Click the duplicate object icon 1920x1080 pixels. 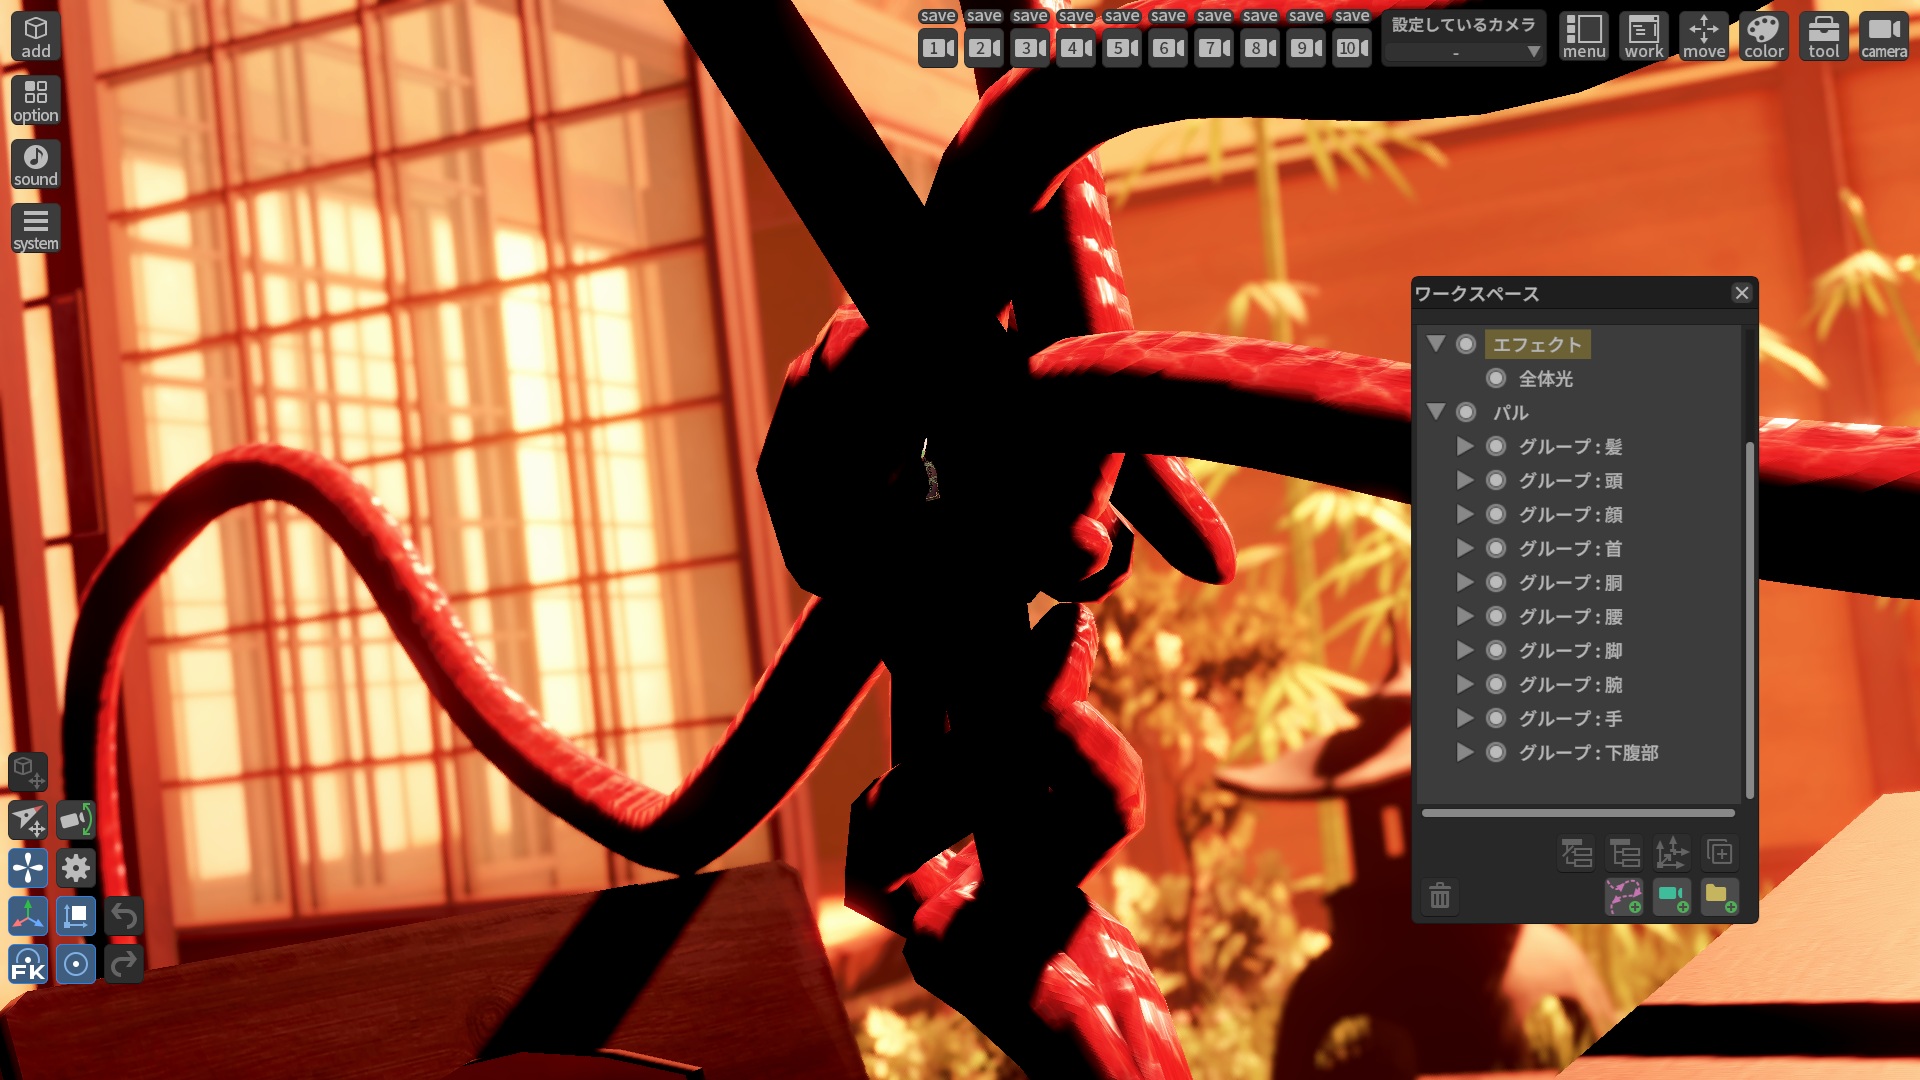[1720, 853]
